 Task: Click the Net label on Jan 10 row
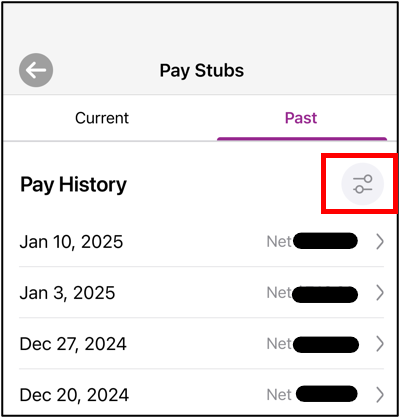pos(279,242)
